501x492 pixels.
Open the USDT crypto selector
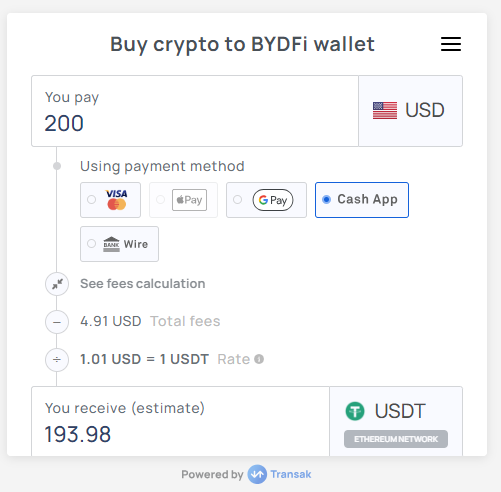point(396,421)
